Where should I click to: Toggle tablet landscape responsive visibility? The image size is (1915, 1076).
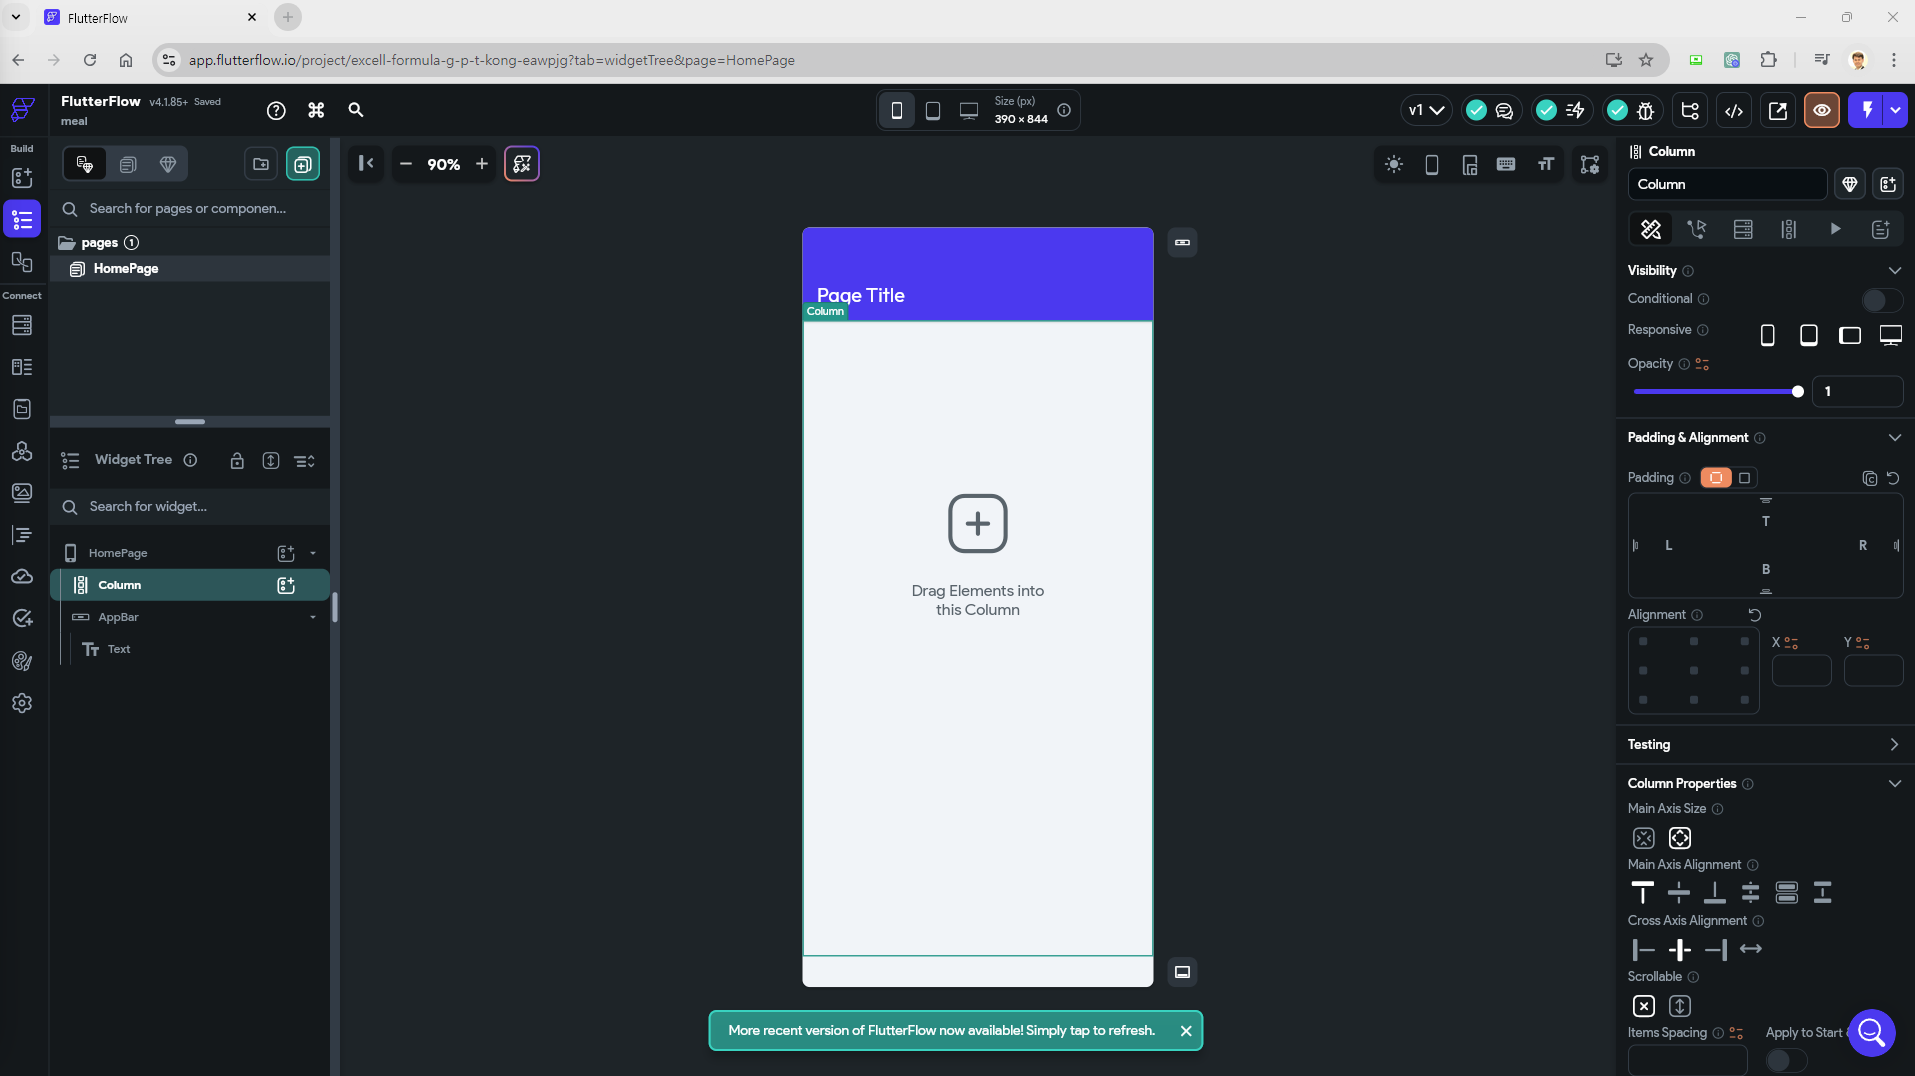pyautogui.click(x=1850, y=335)
